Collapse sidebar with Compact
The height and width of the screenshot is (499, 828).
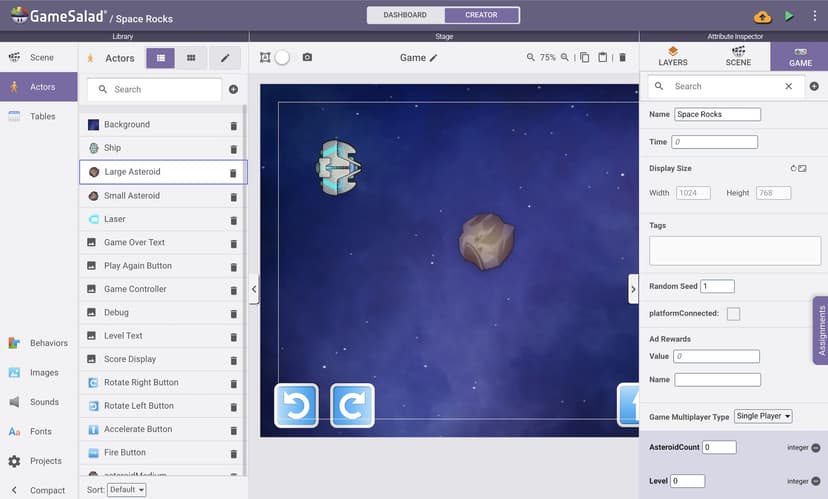point(39,491)
